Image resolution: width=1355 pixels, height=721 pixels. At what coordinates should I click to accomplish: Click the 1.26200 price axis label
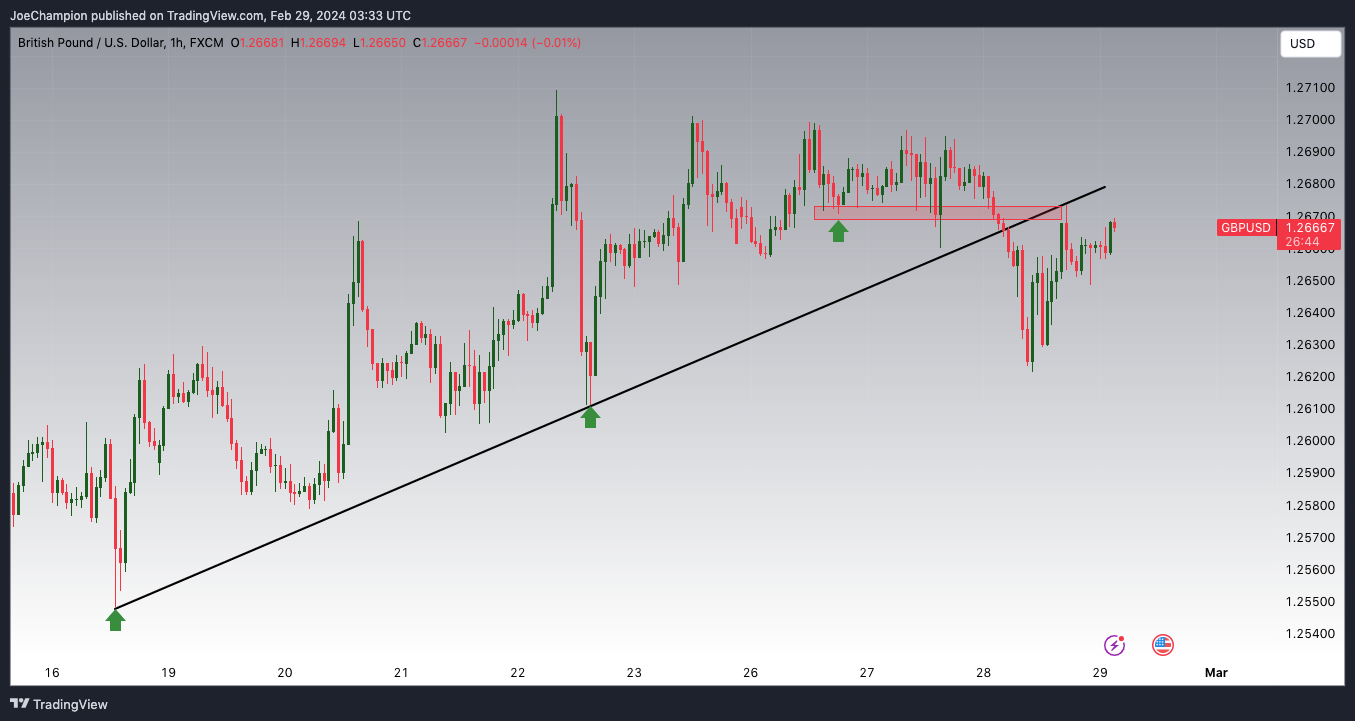1309,377
